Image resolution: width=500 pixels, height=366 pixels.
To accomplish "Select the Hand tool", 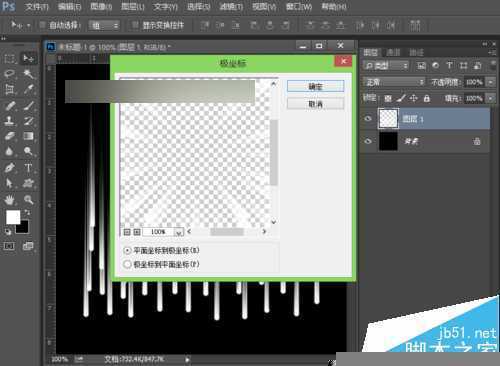I will [x=9, y=200].
